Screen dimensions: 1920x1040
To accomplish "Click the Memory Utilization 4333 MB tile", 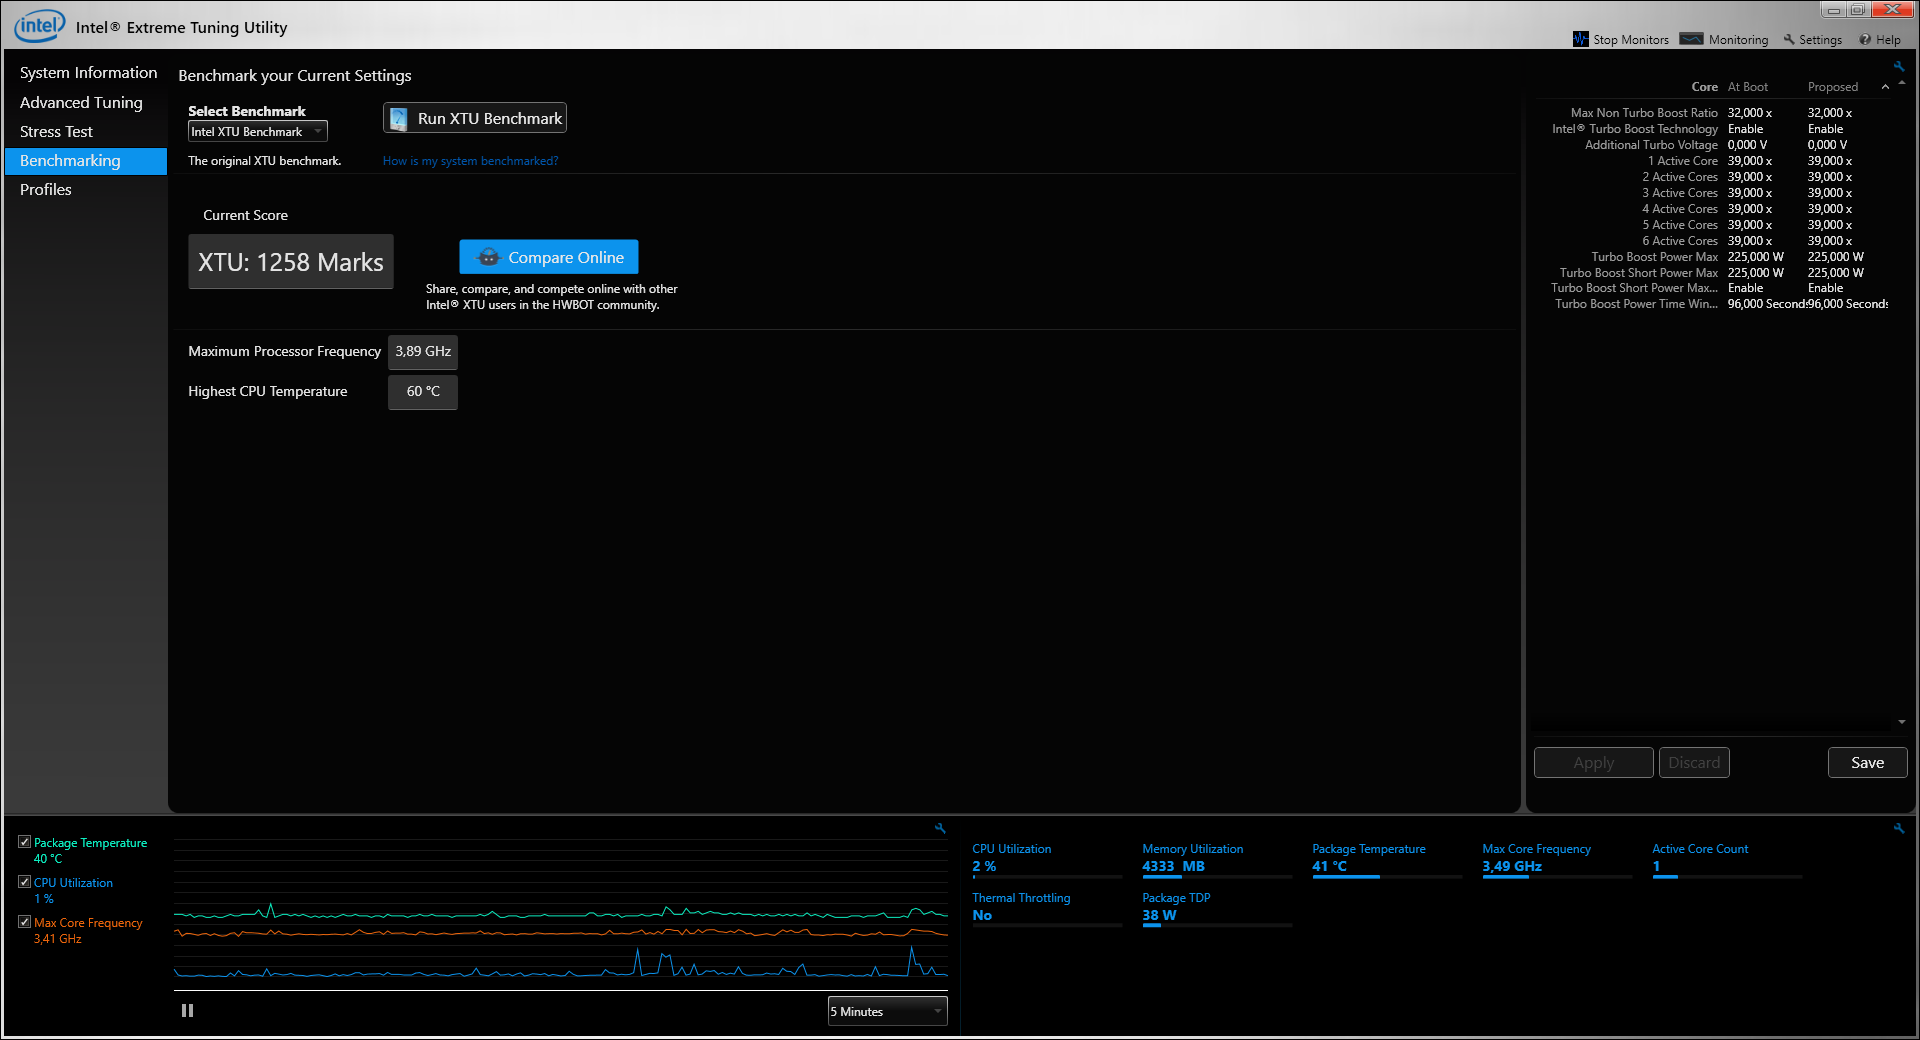I will (1217, 860).
